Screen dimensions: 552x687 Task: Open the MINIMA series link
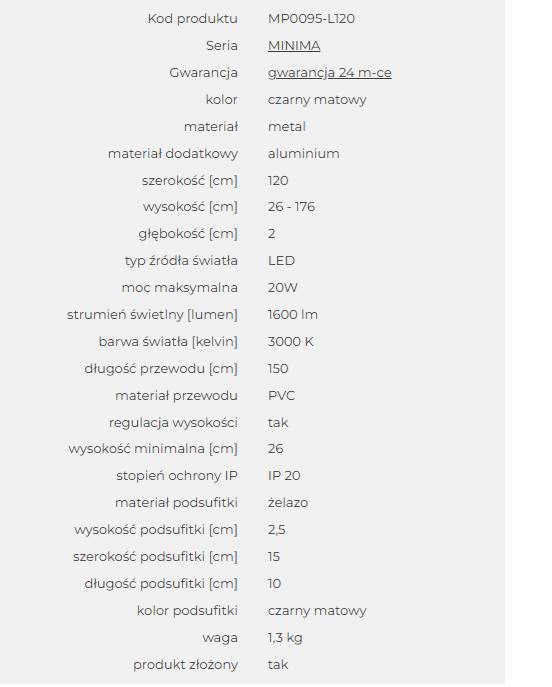point(294,46)
